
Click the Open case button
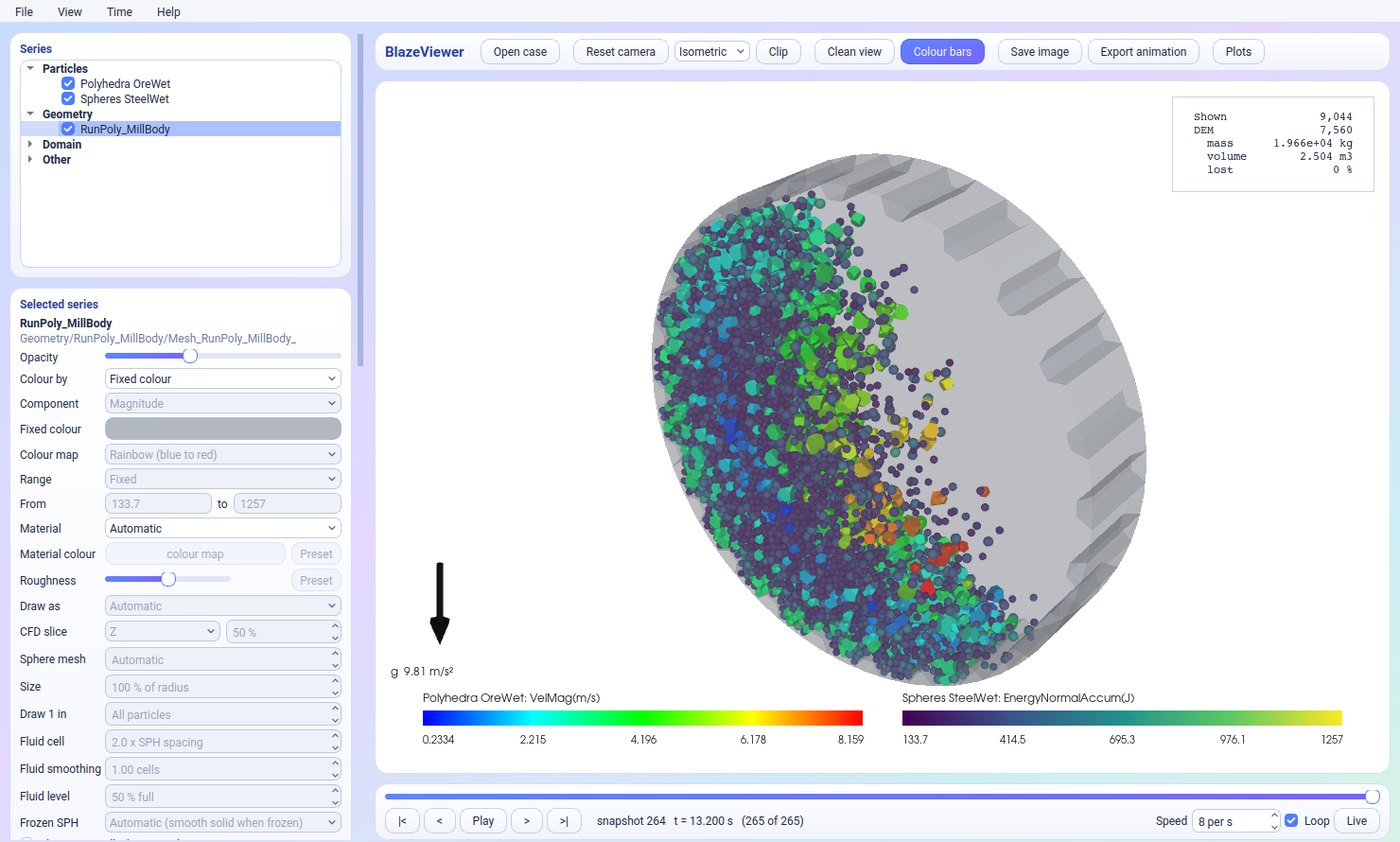pos(520,52)
